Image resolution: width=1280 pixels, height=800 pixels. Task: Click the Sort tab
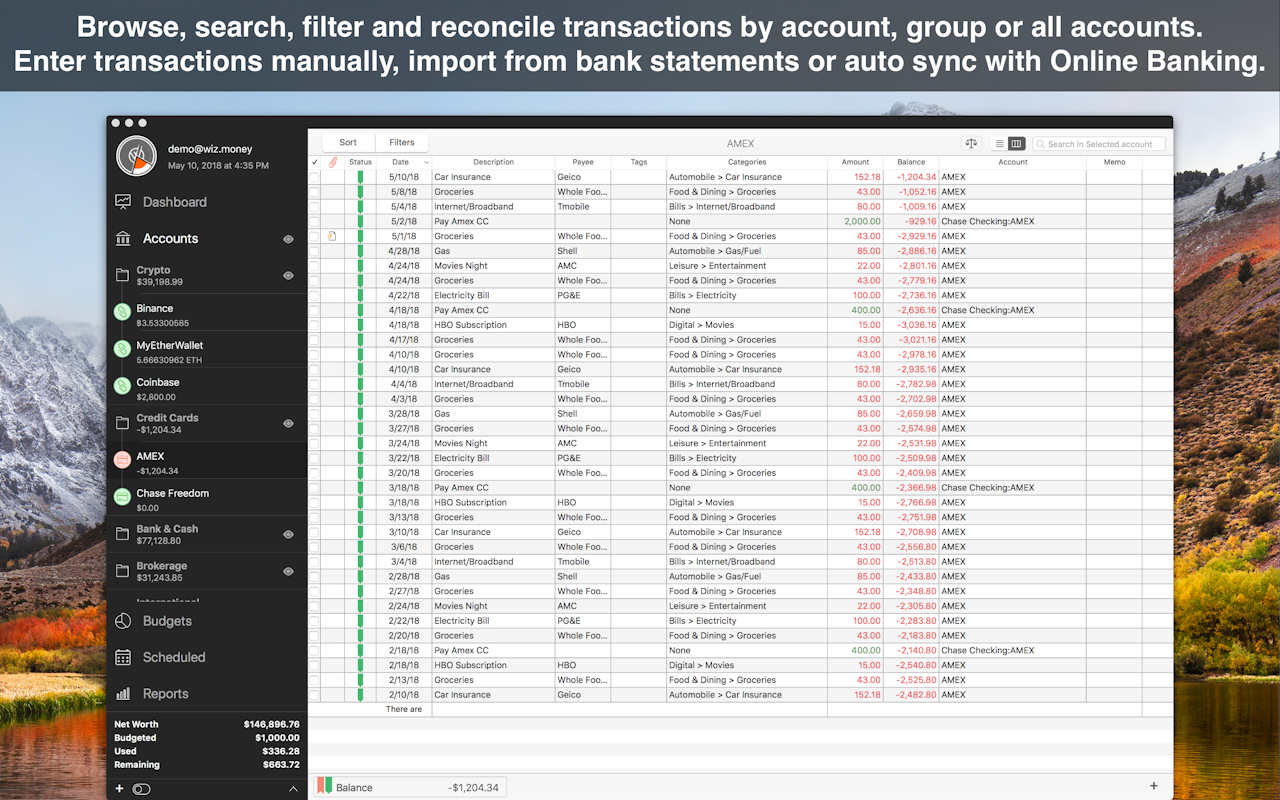[x=347, y=142]
